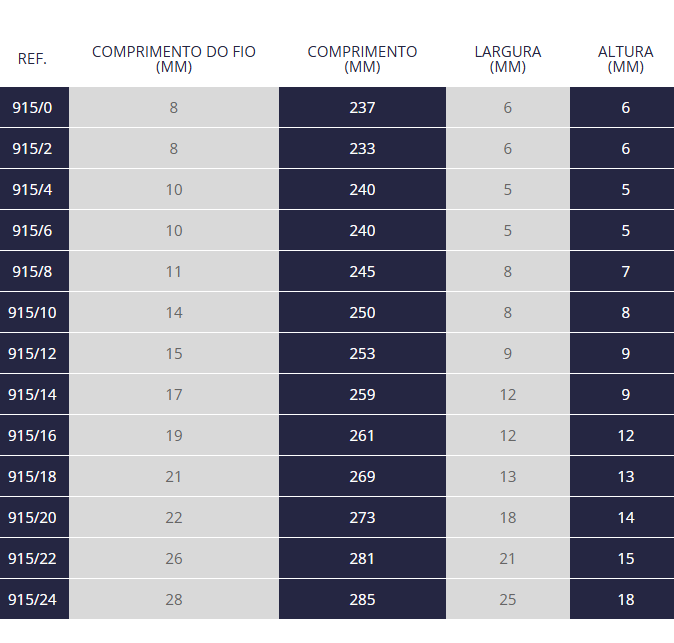
Task: Select reference cell 915/0
Action: [x=34, y=107]
